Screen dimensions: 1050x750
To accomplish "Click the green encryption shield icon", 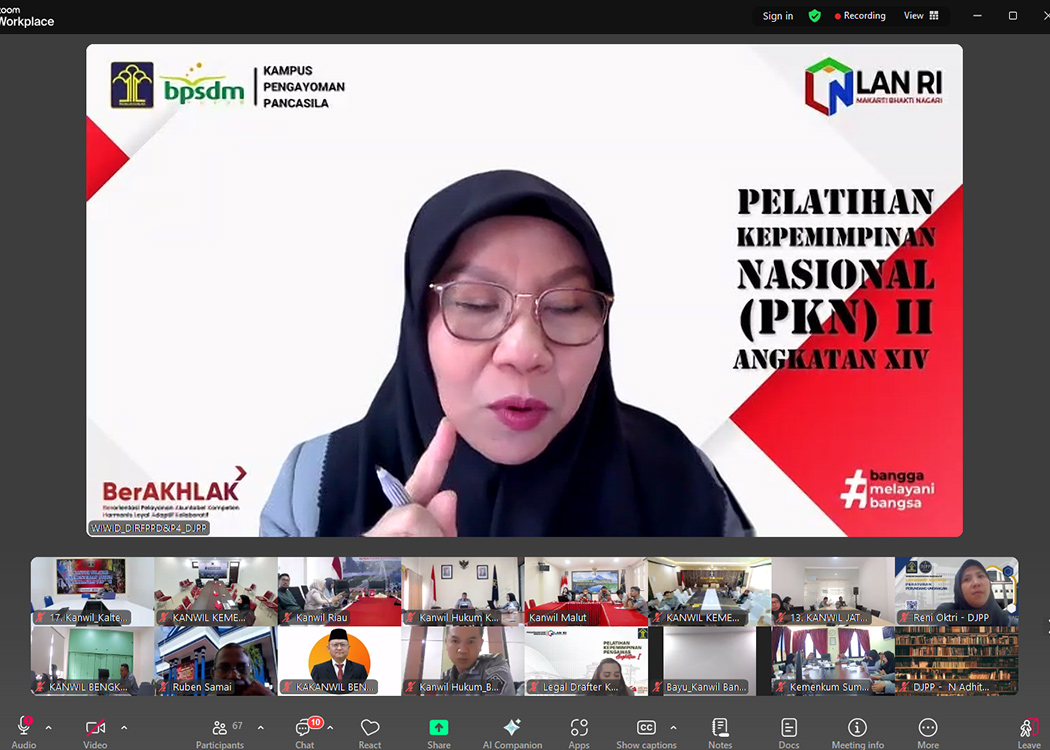I will coord(815,16).
